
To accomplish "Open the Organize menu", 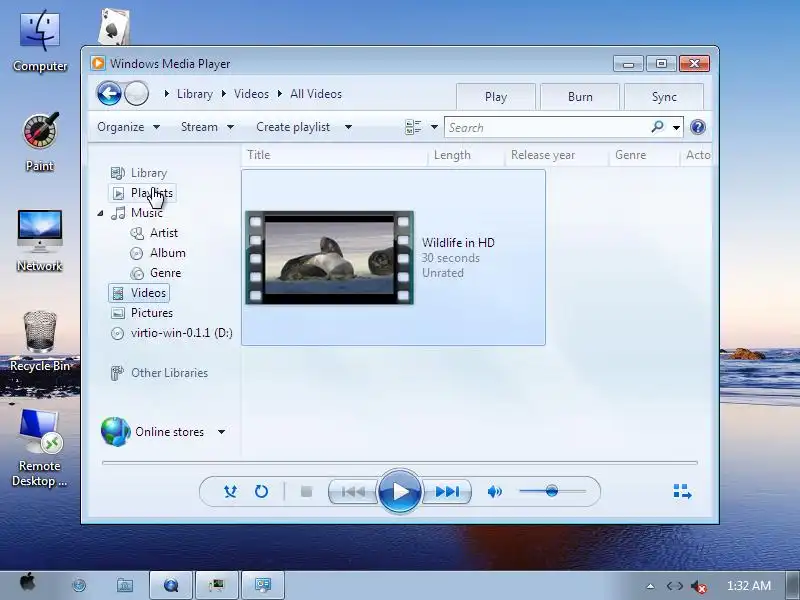I will (x=129, y=127).
